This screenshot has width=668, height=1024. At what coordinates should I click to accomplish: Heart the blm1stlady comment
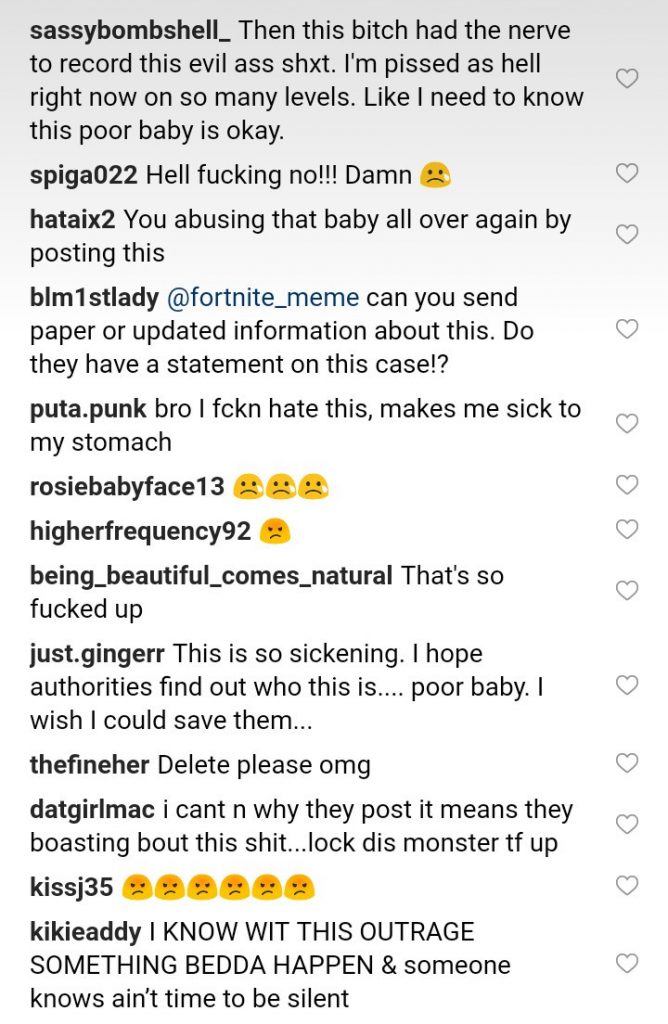point(626,329)
